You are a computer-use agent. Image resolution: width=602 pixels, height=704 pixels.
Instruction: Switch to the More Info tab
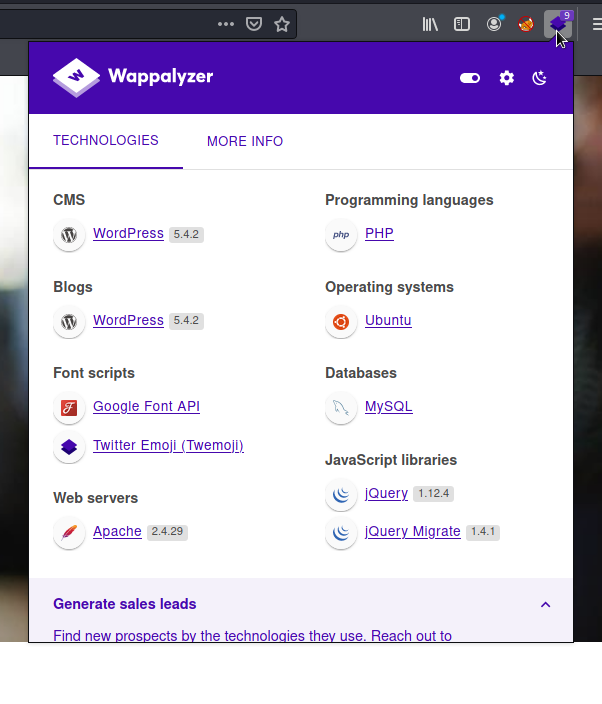[x=245, y=141]
